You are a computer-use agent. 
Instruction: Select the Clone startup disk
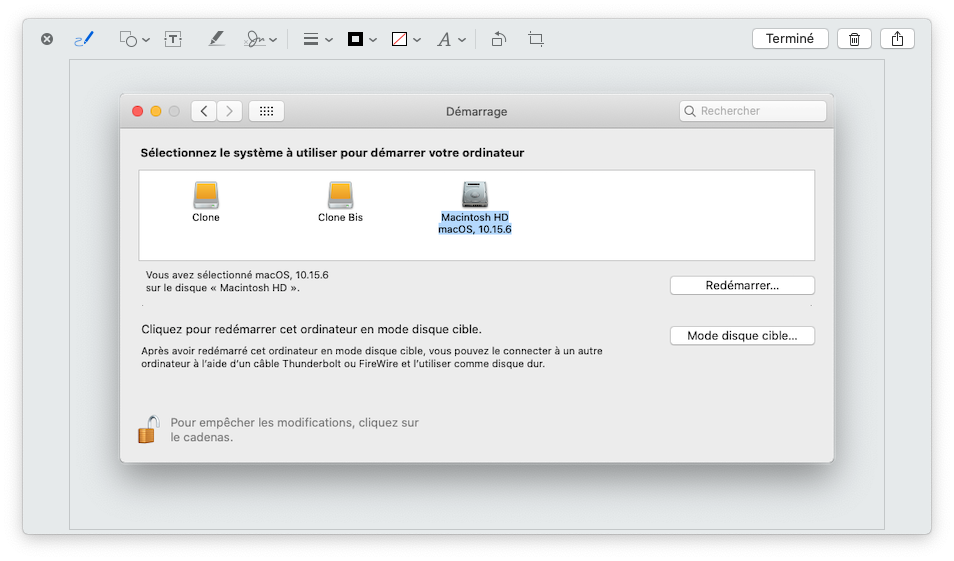(206, 202)
